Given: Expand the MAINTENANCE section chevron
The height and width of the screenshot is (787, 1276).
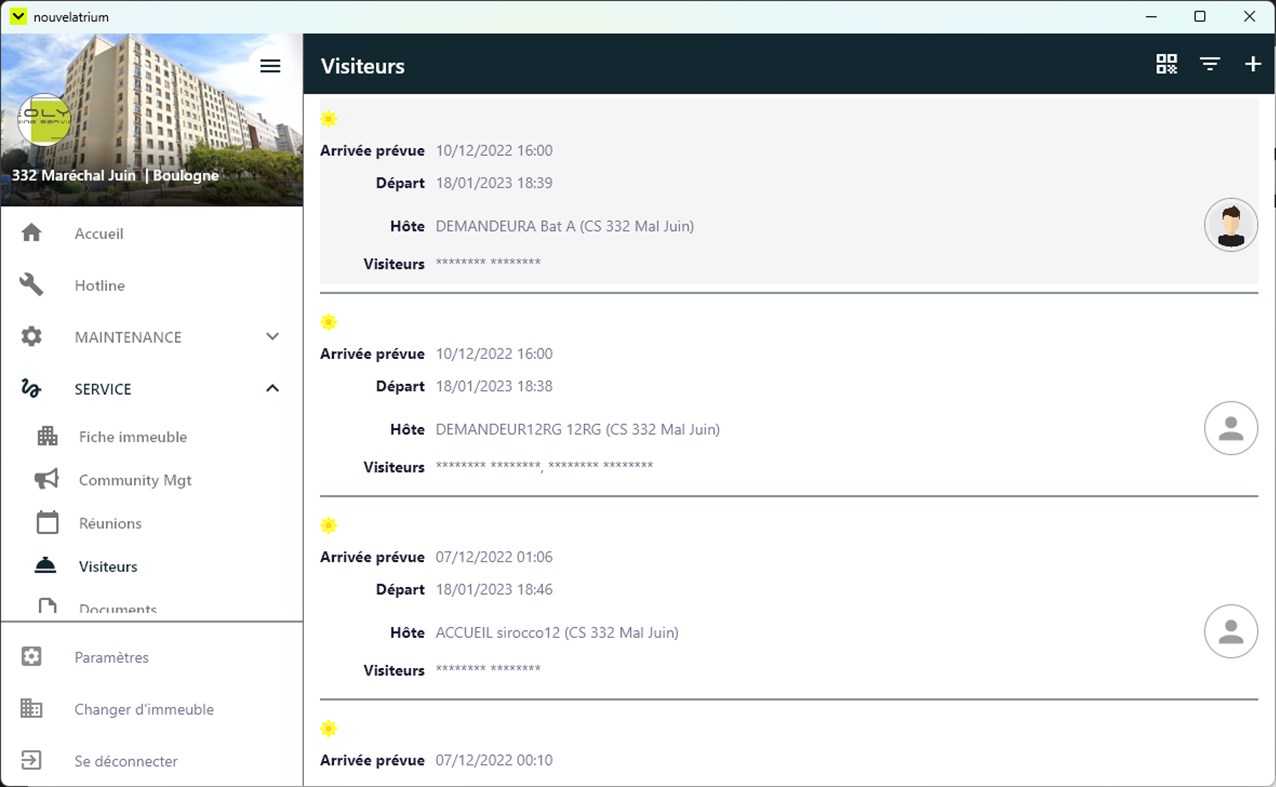Looking at the screenshot, I should (272, 337).
